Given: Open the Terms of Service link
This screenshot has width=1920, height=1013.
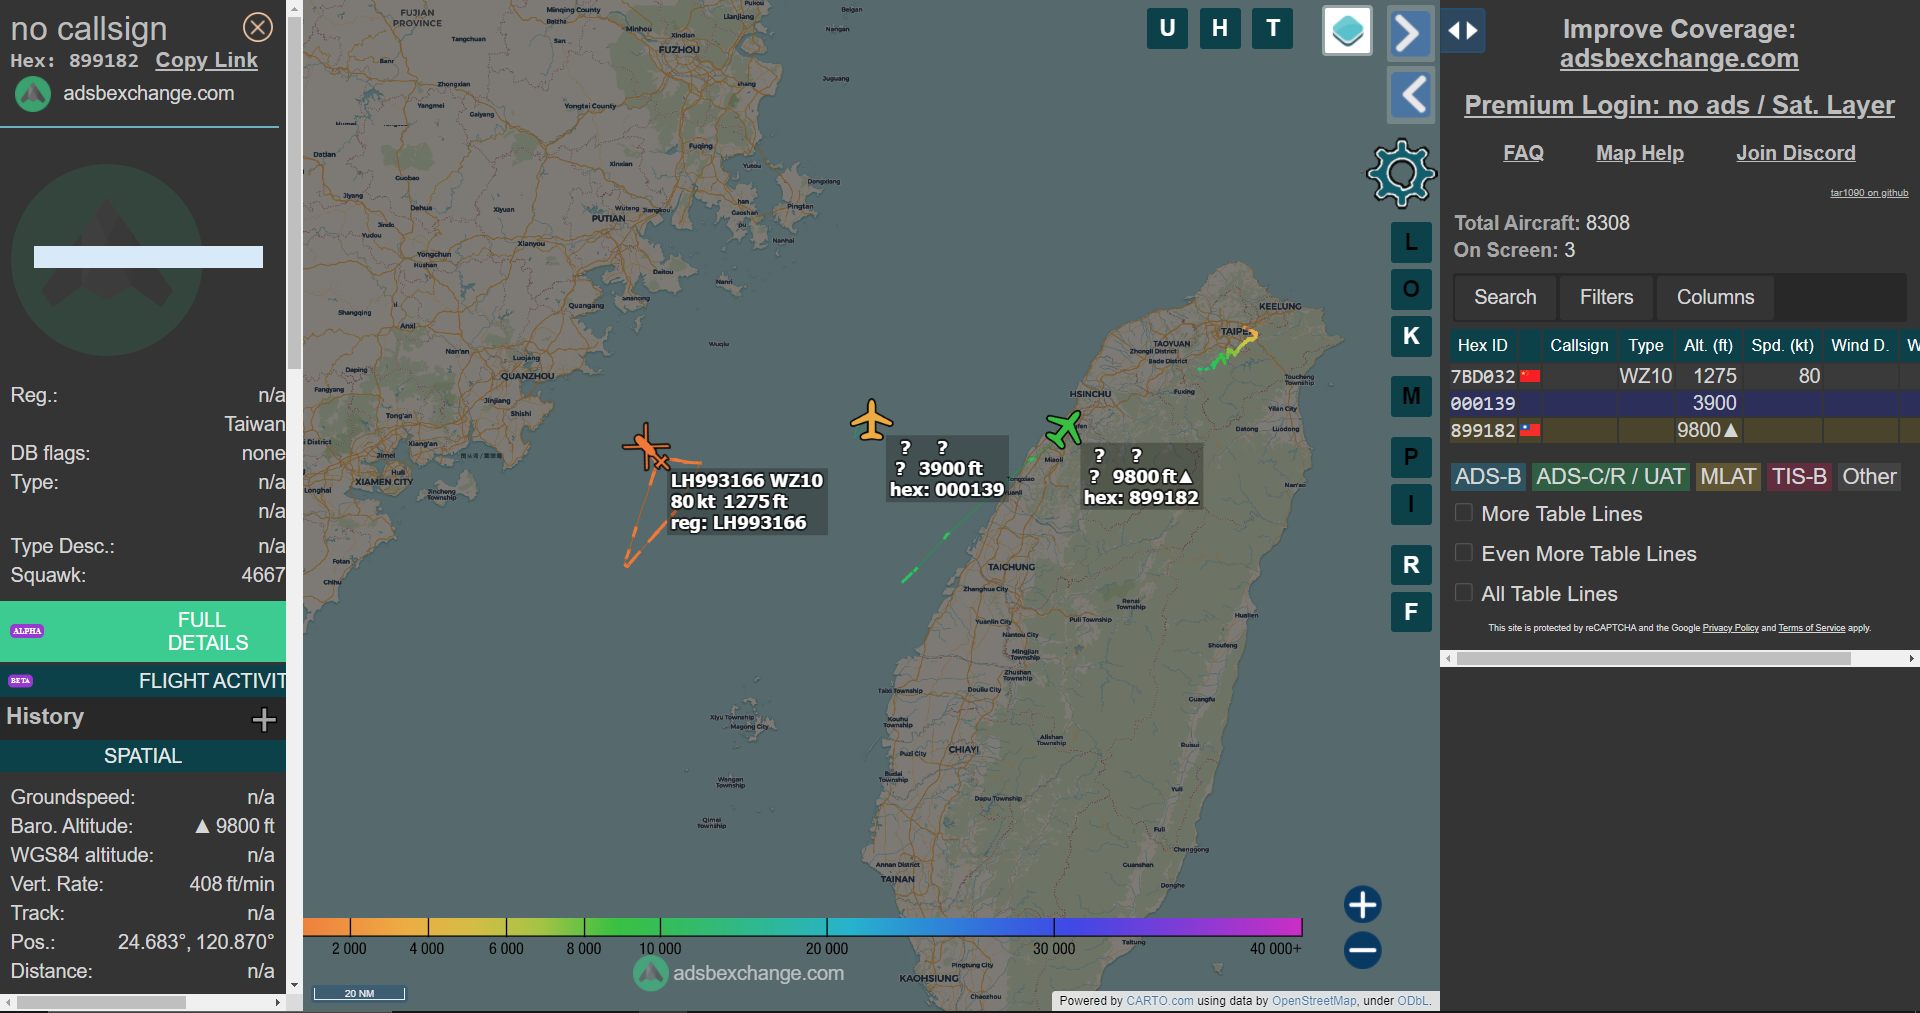Looking at the screenshot, I should pos(1811,628).
